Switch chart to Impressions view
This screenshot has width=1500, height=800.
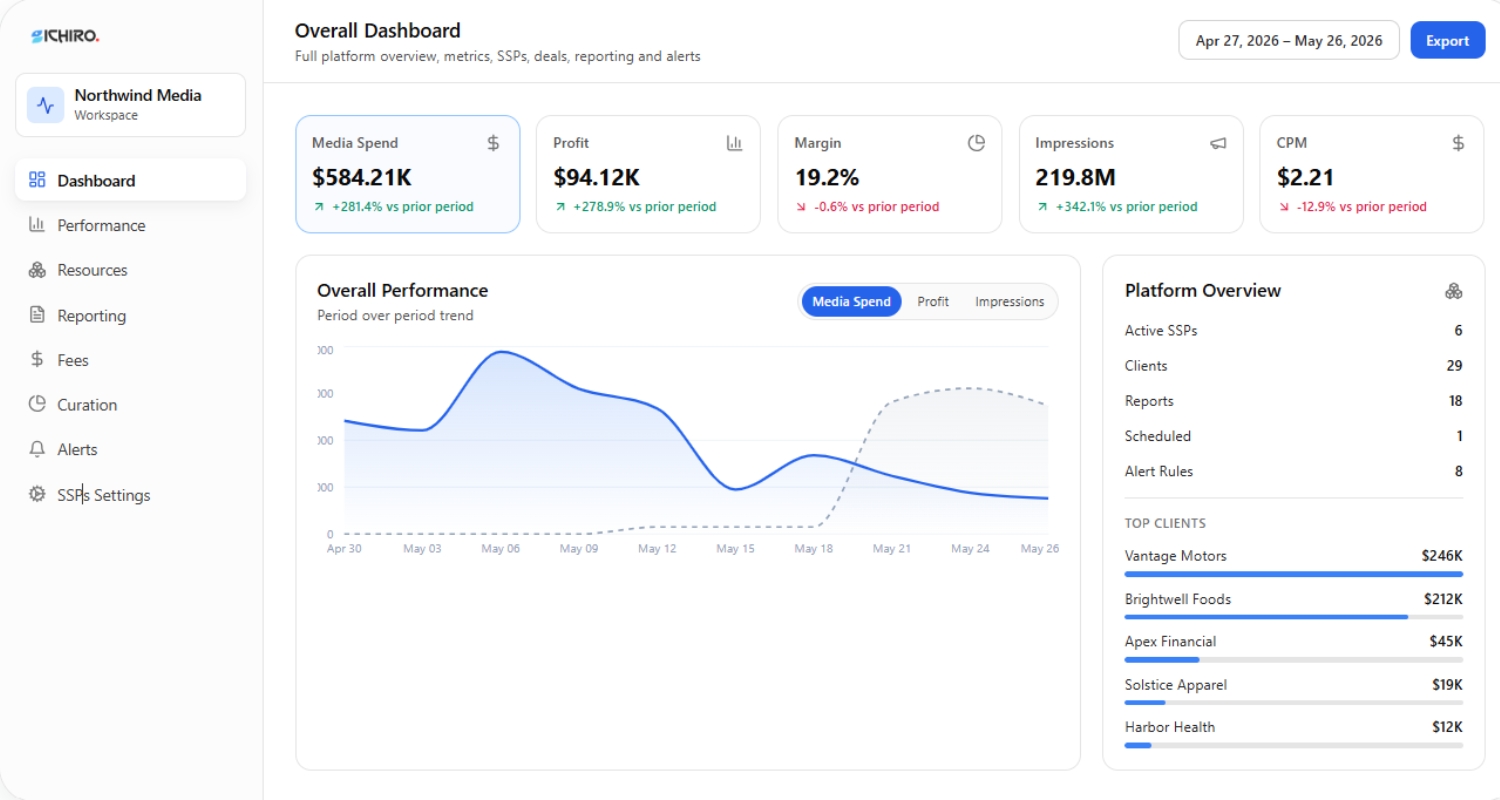click(1009, 301)
